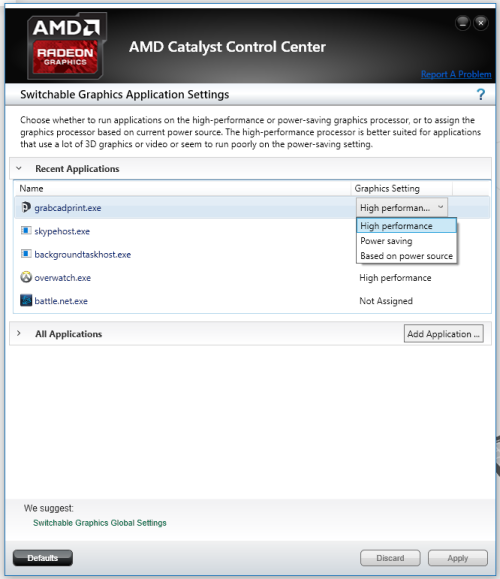Click the skypehost.exe icon
The height and width of the screenshot is (579, 500).
pyautogui.click(x=26, y=231)
